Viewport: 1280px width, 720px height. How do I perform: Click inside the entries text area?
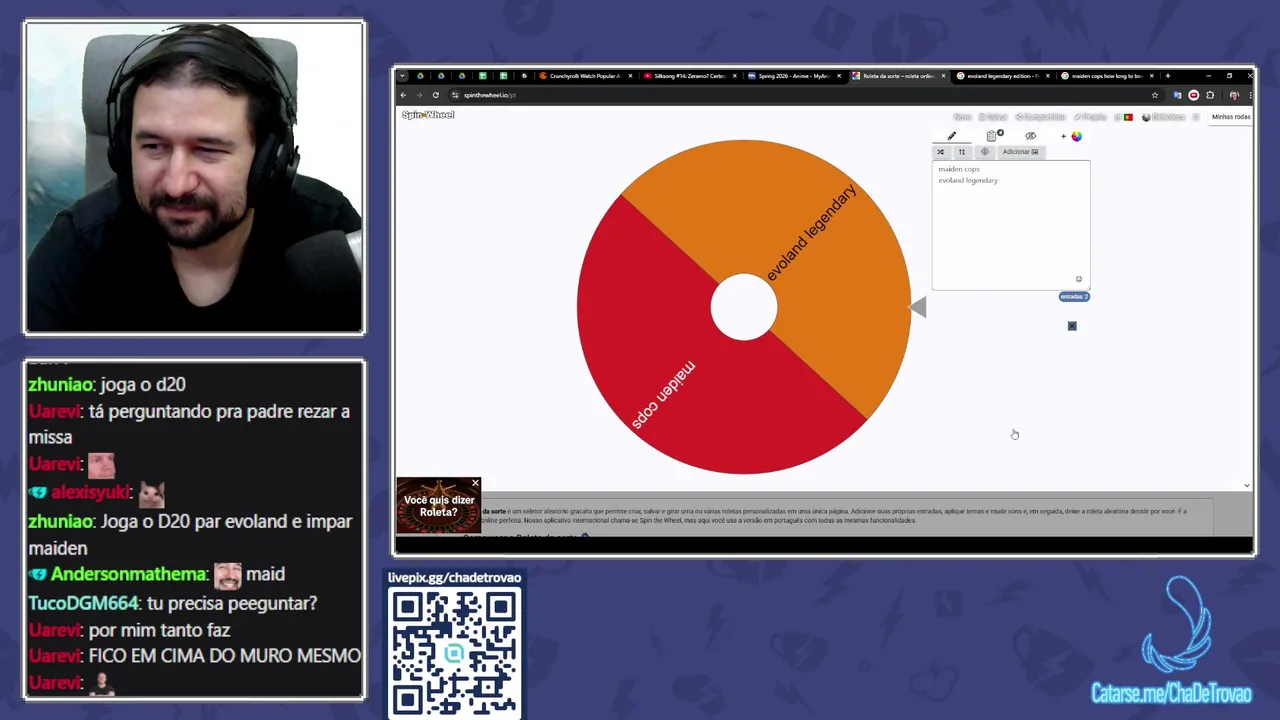click(1010, 225)
